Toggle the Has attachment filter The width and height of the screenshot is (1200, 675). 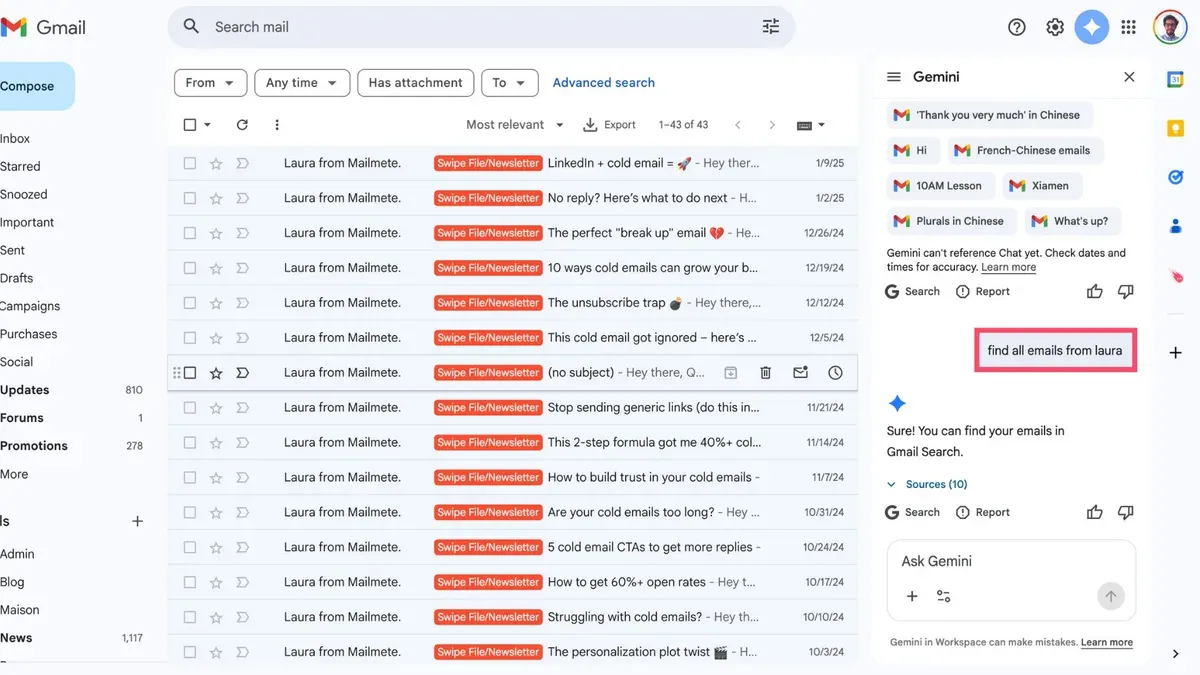click(x=415, y=83)
